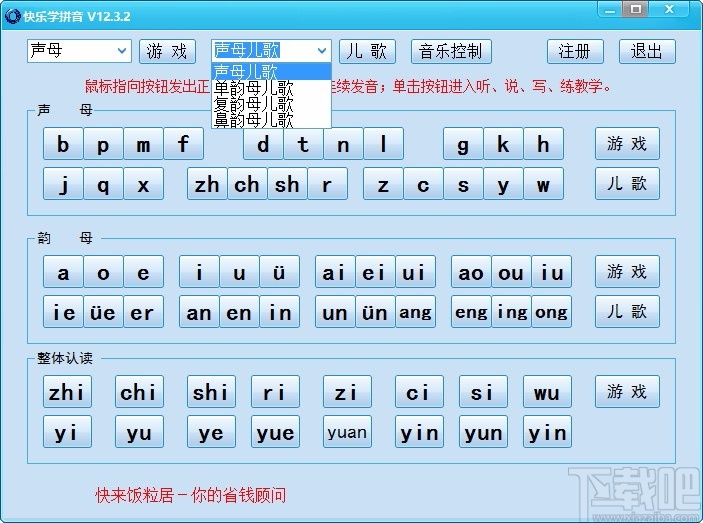Click the ang final button

click(x=416, y=311)
